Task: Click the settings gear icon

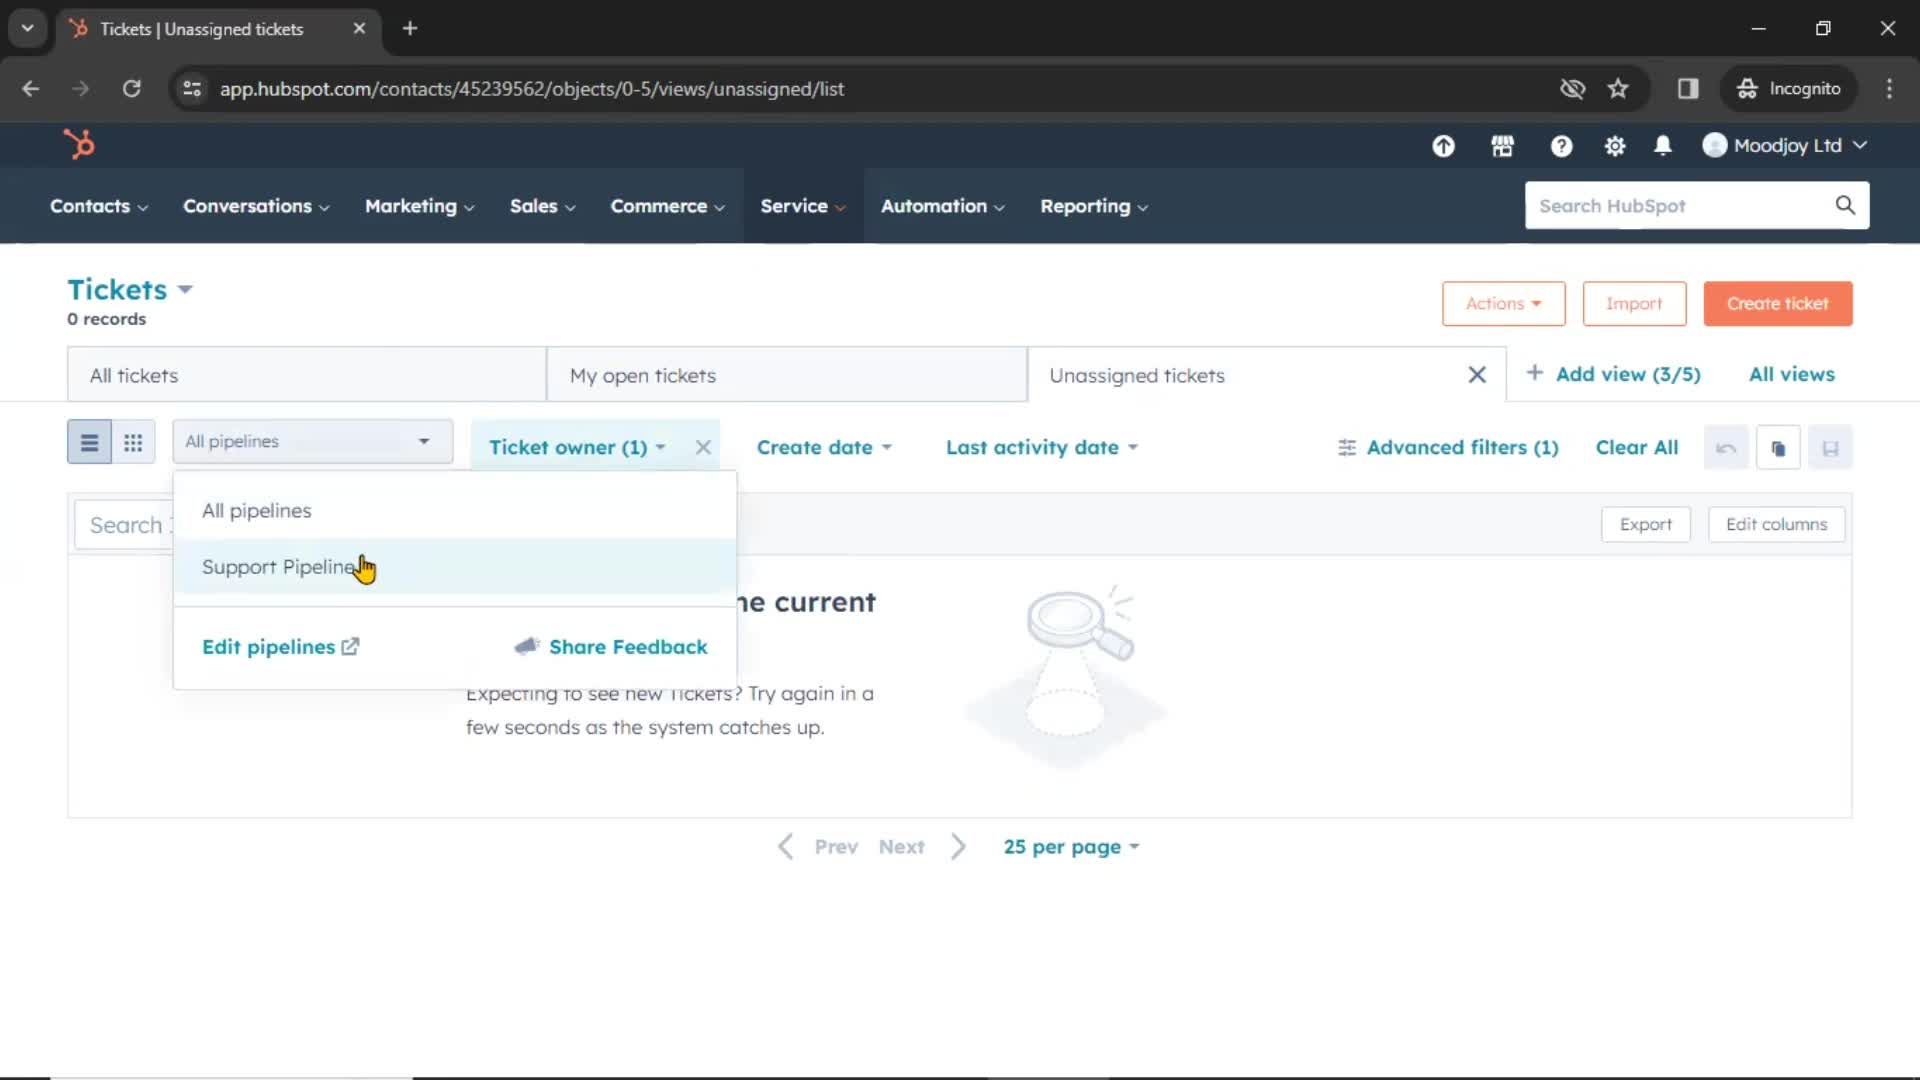Action: click(x=1613, y=145)
